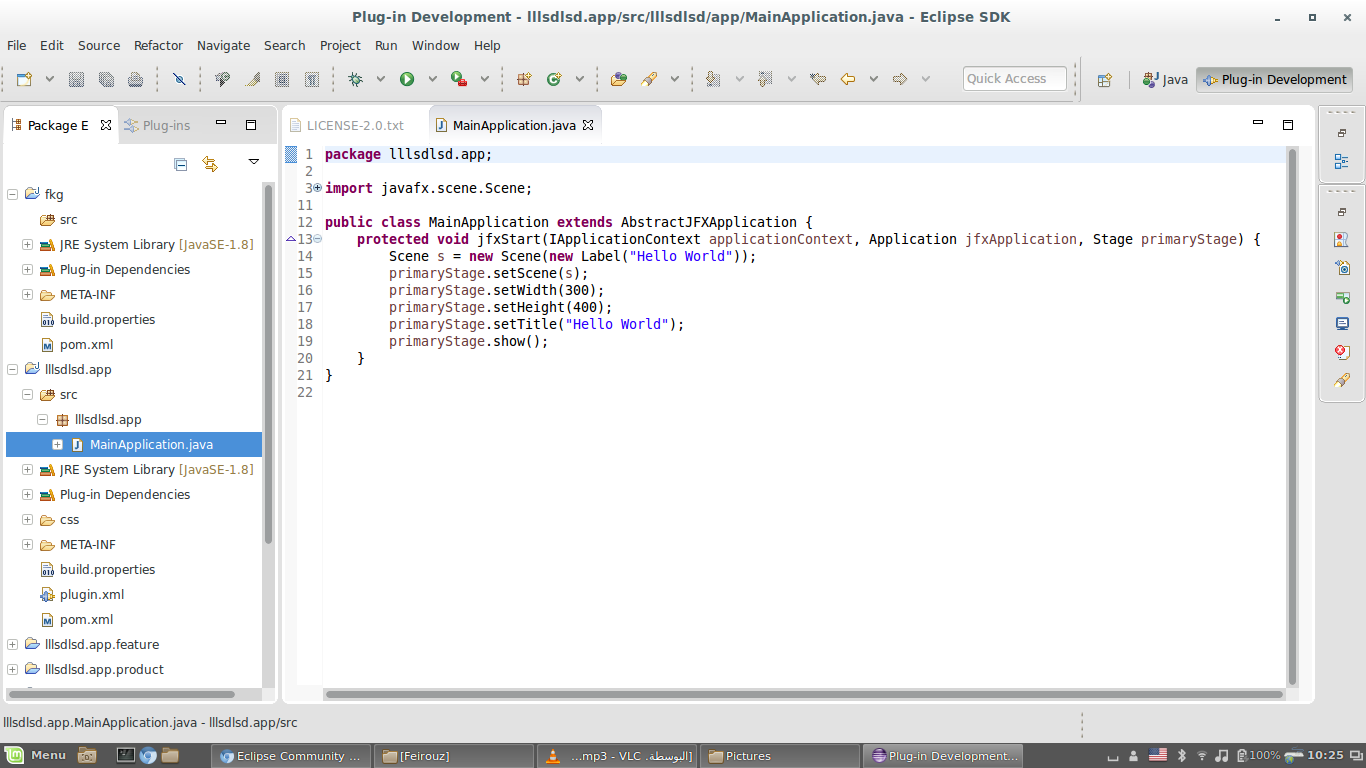Select the Plug-in Development perspective button

point(1275,80)
